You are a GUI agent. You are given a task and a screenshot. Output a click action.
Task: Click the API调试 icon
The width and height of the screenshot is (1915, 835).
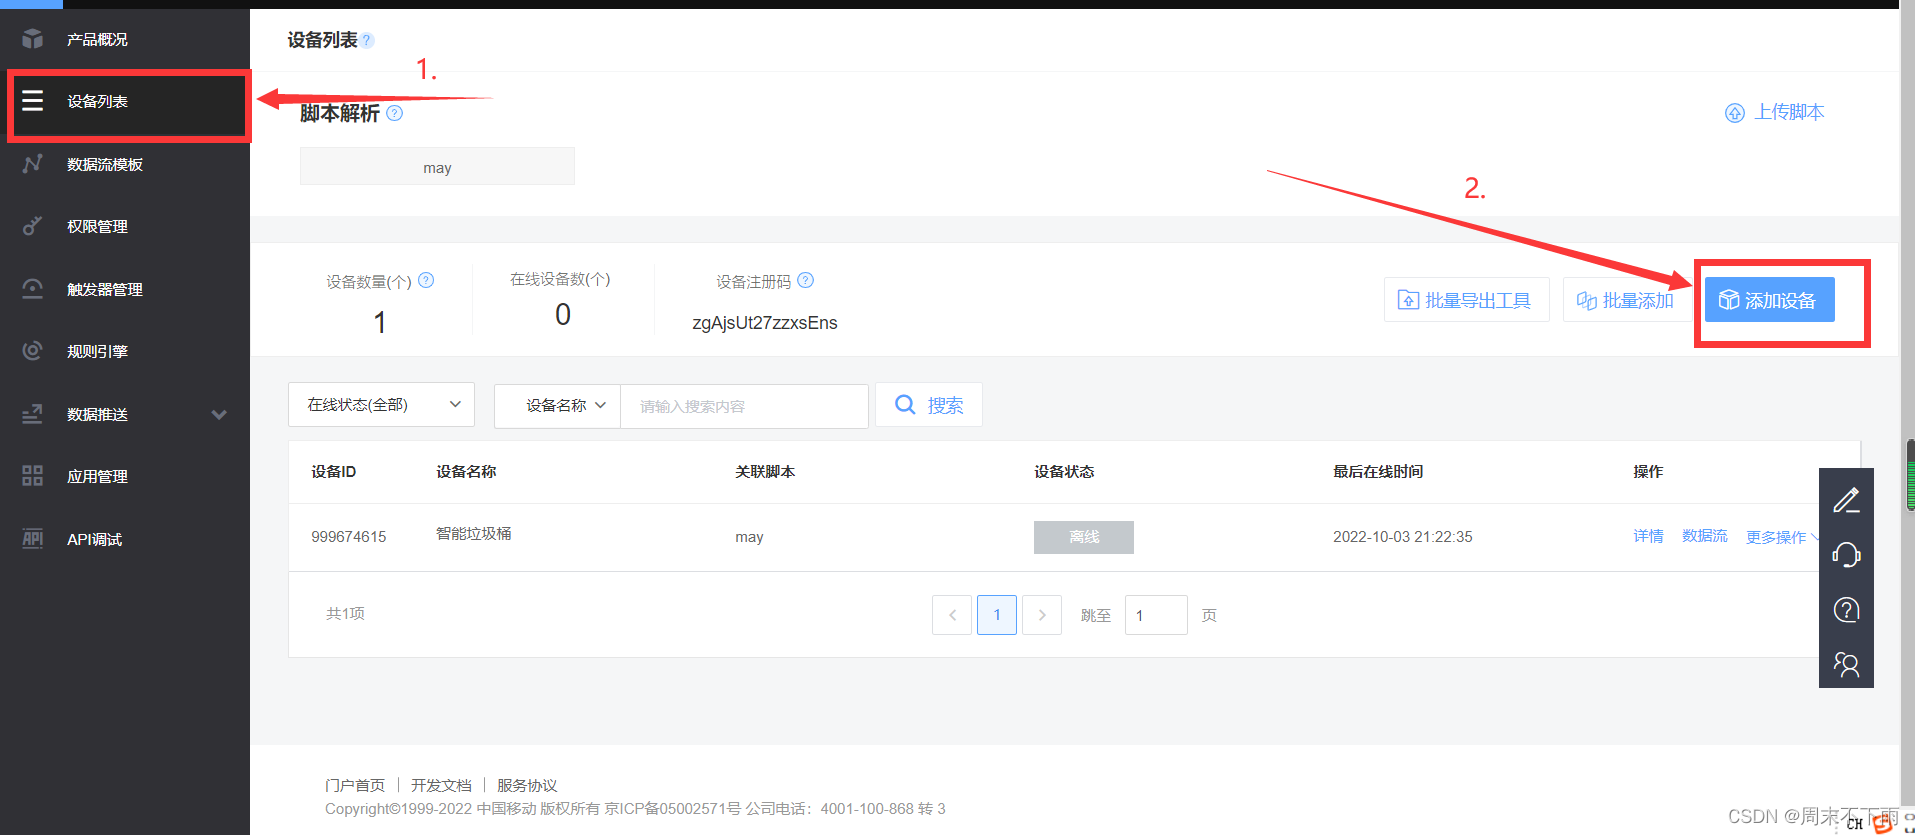pos(33,538)
